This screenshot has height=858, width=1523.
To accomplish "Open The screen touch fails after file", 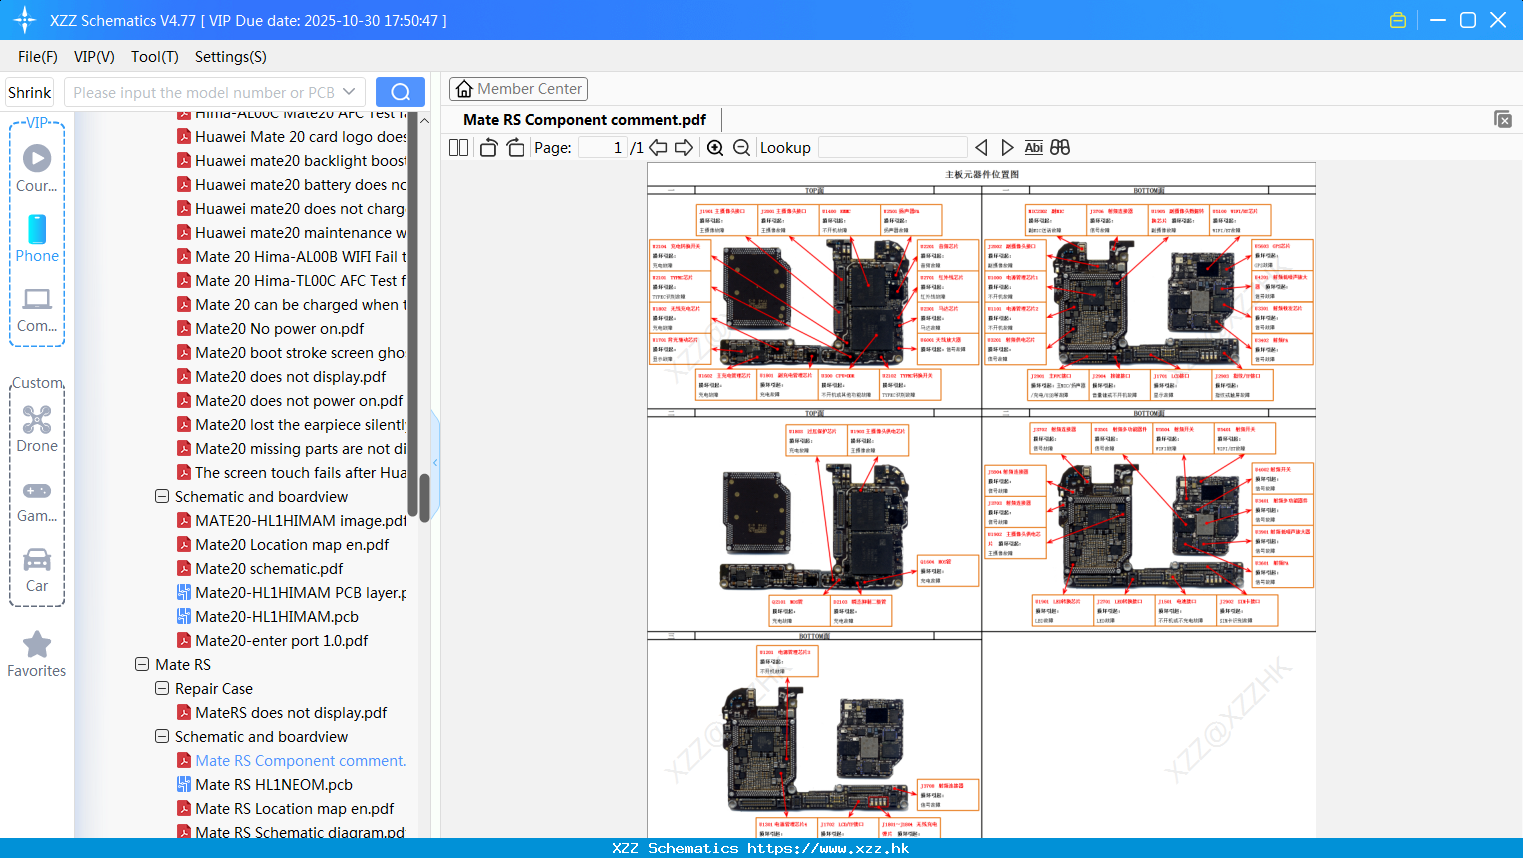I will [300, 472].
